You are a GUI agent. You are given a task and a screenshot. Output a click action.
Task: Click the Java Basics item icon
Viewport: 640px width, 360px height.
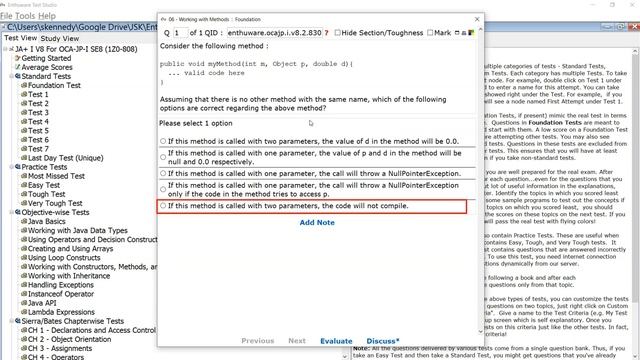24,221
